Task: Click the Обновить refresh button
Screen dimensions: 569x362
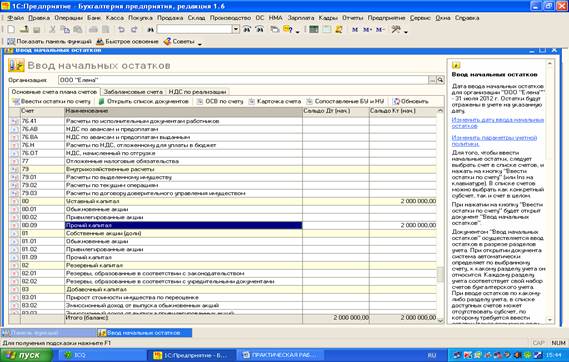Action: [x=411, y=102]
